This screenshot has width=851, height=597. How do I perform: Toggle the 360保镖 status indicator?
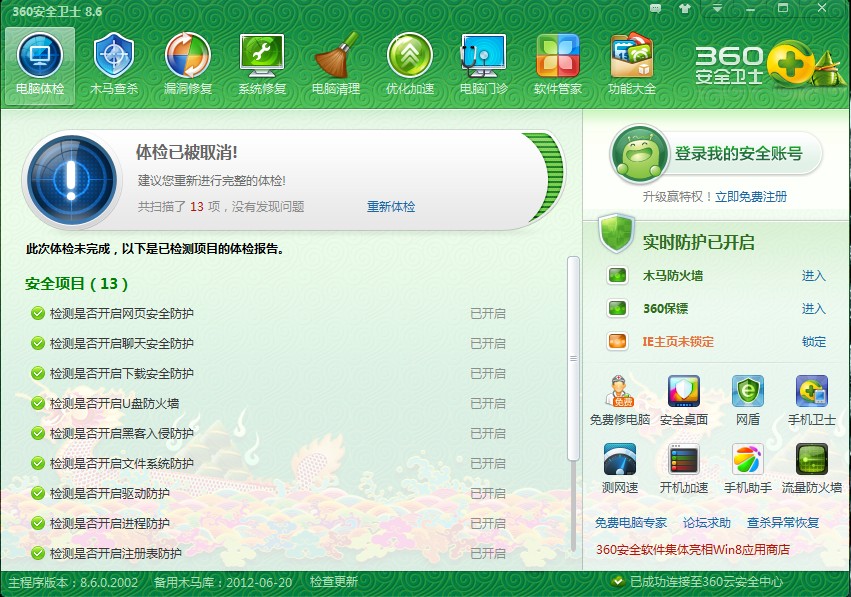(x=617, y=309)
